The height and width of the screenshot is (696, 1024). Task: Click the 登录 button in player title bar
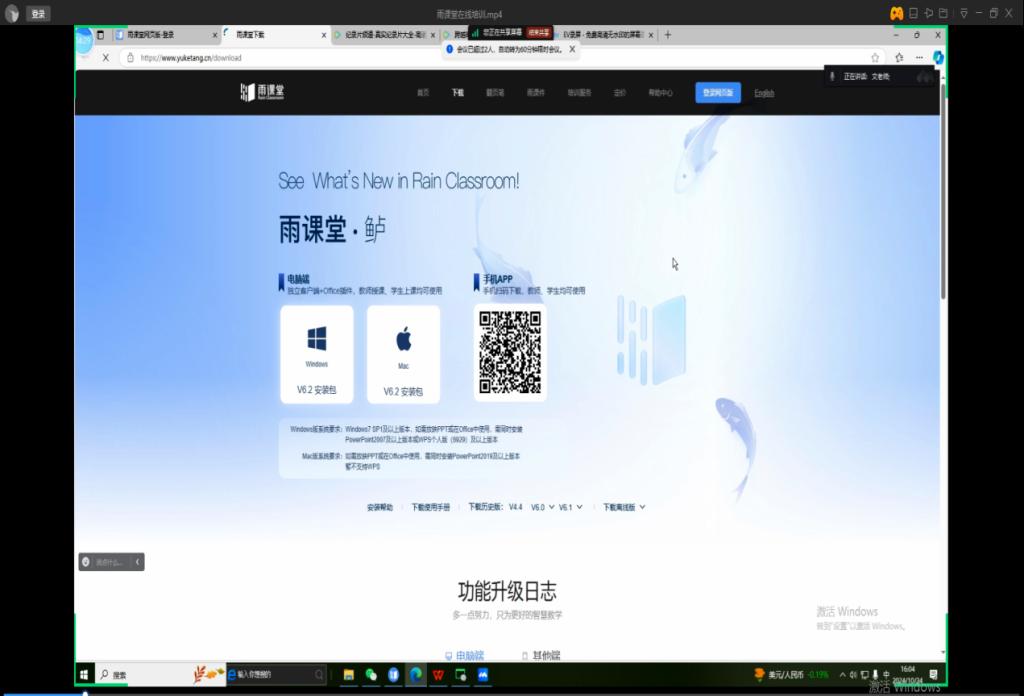(x=39, y=14)
